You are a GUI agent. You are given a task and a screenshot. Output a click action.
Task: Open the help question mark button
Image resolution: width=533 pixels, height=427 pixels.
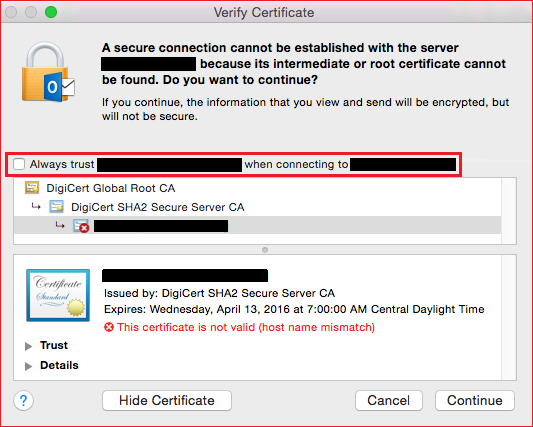[23, 400]
